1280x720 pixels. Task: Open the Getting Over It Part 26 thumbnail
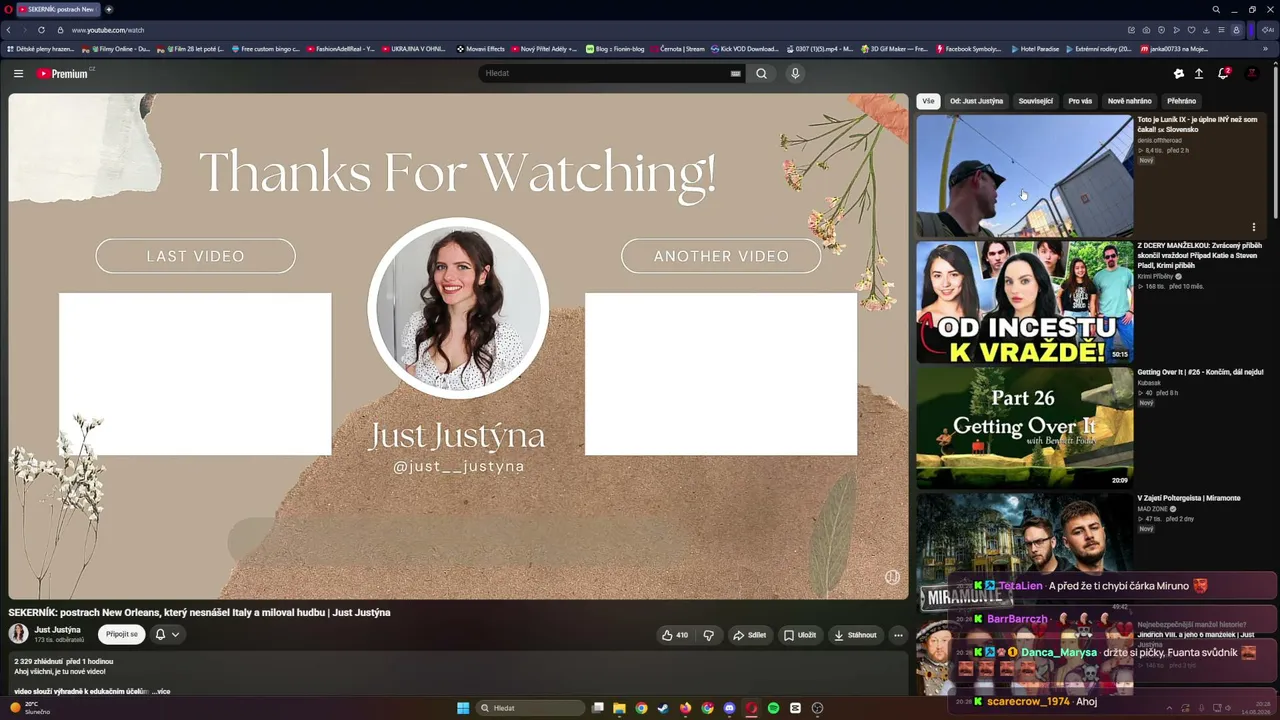[x=1025, y=428]
